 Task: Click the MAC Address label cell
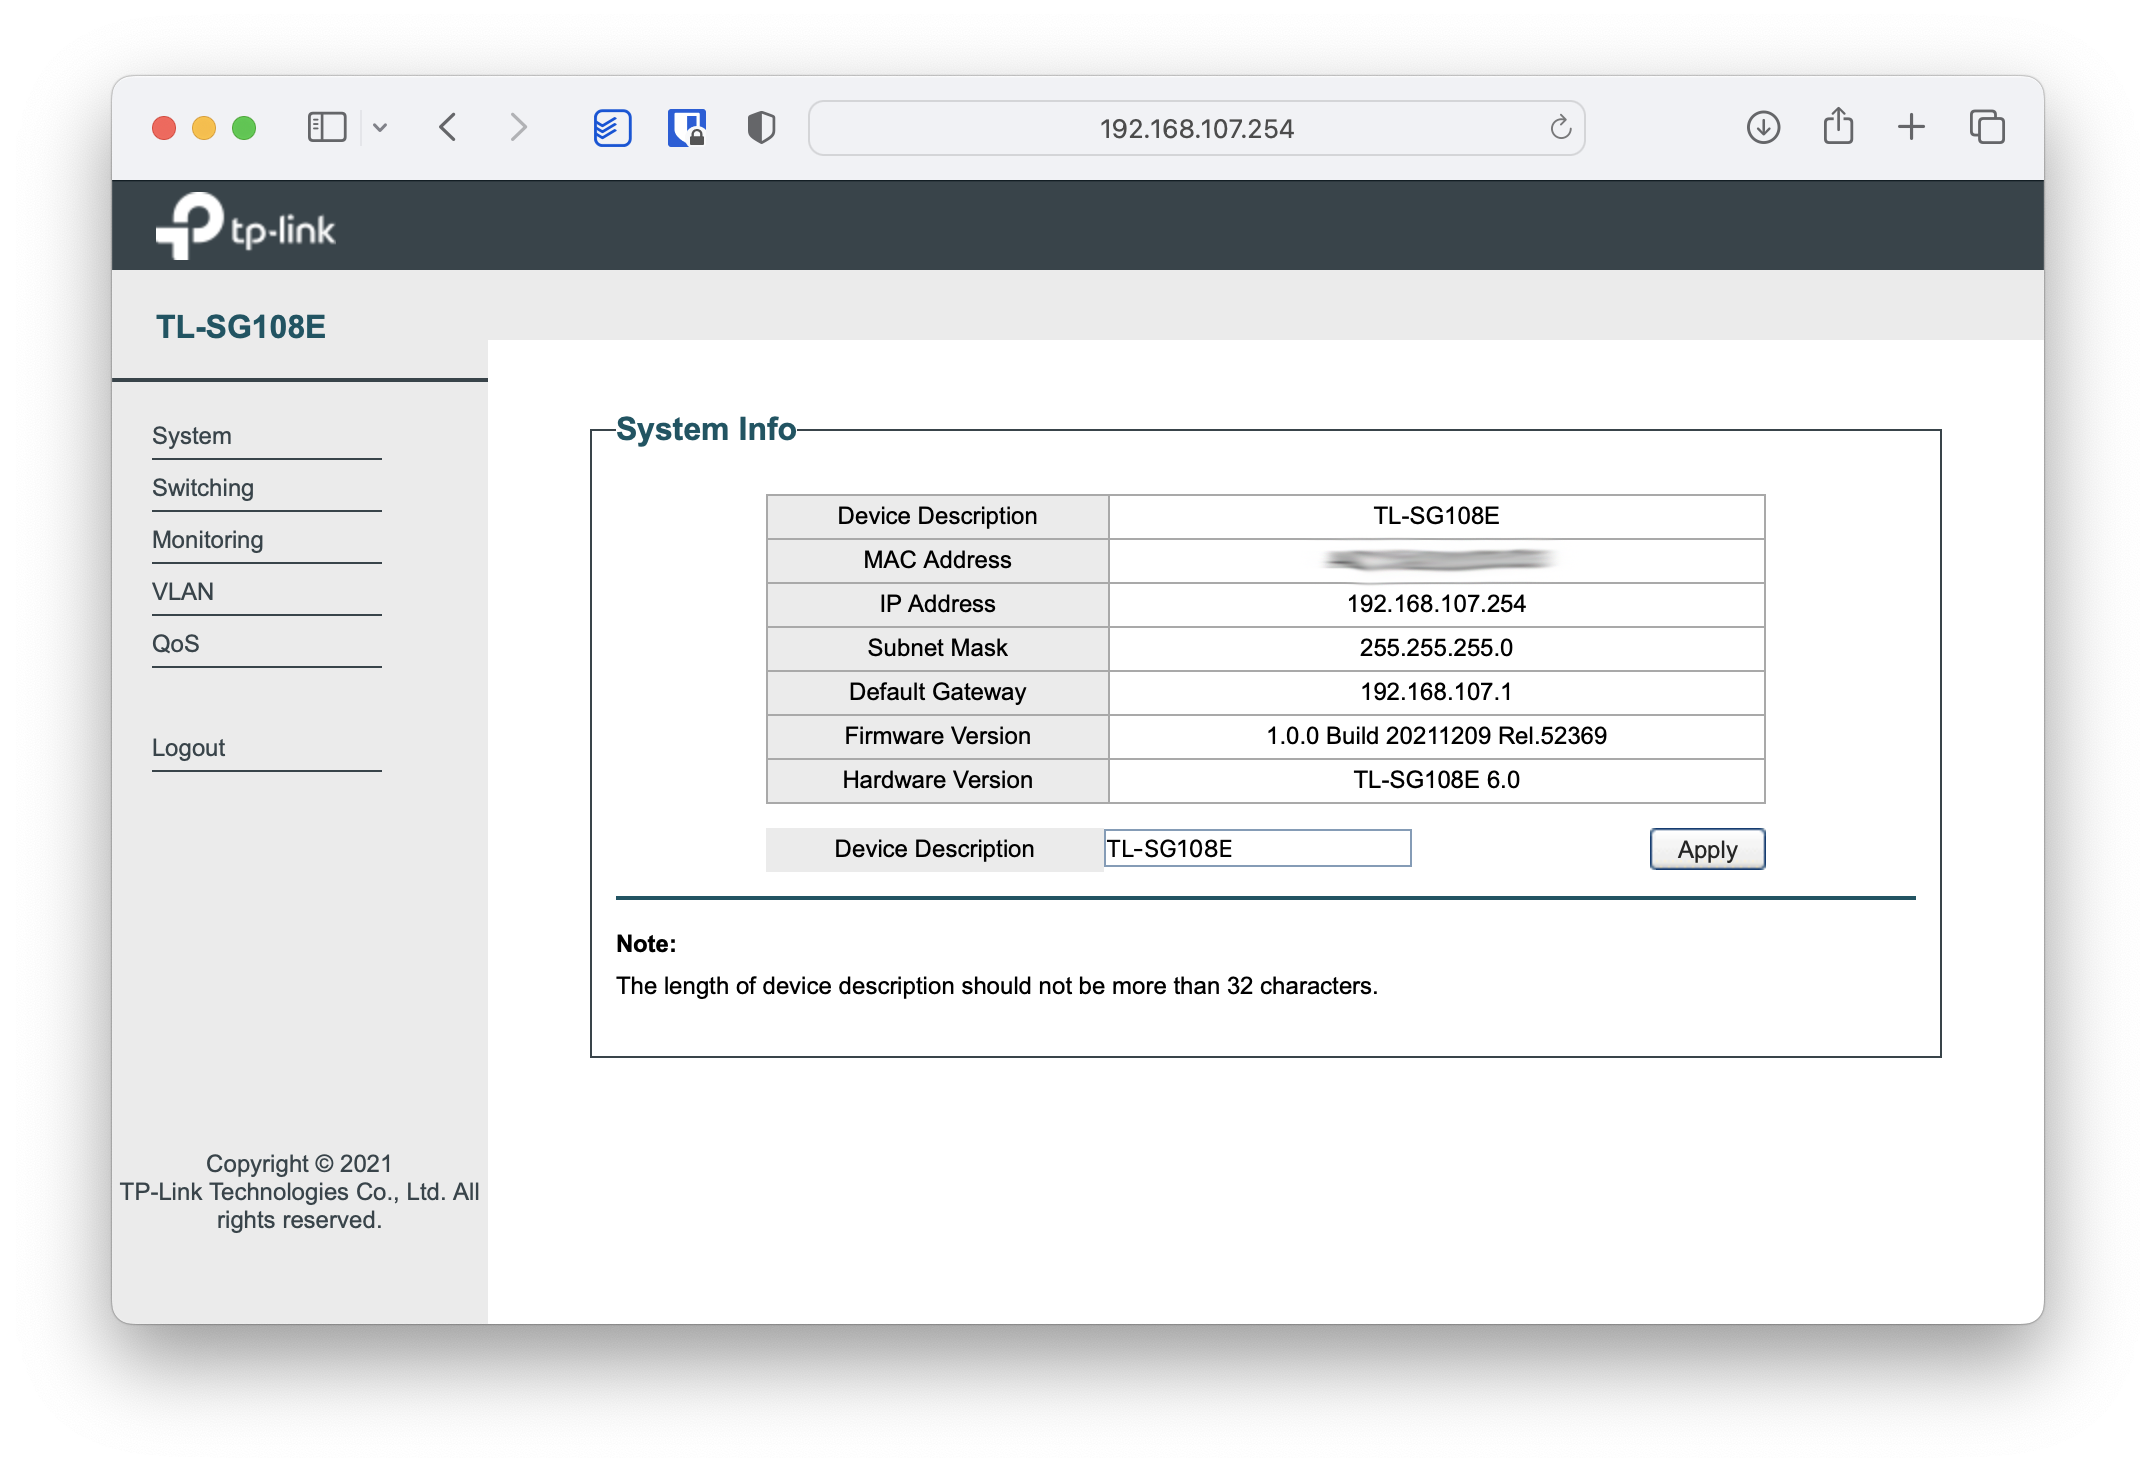(x=937, y=560)
